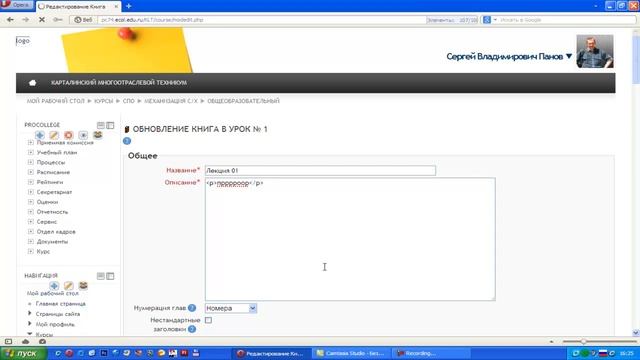This screenshot has width=640, height=360.
Task: Expand the Учебный план tree node
Action: coord(31,152)
